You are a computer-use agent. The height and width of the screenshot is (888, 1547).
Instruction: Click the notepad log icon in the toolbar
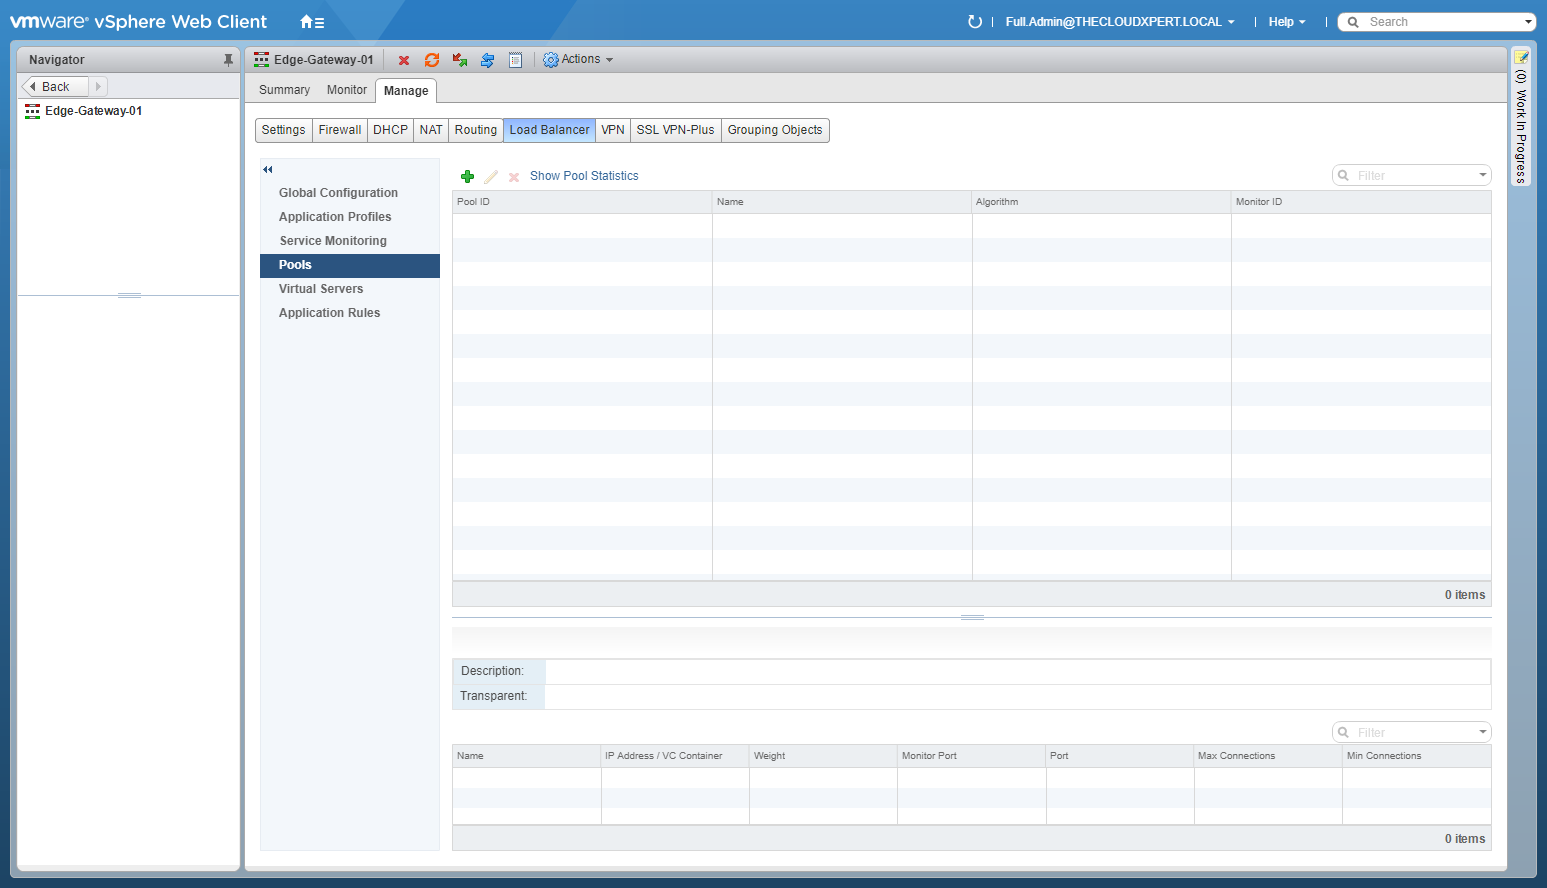click(515, 60)
